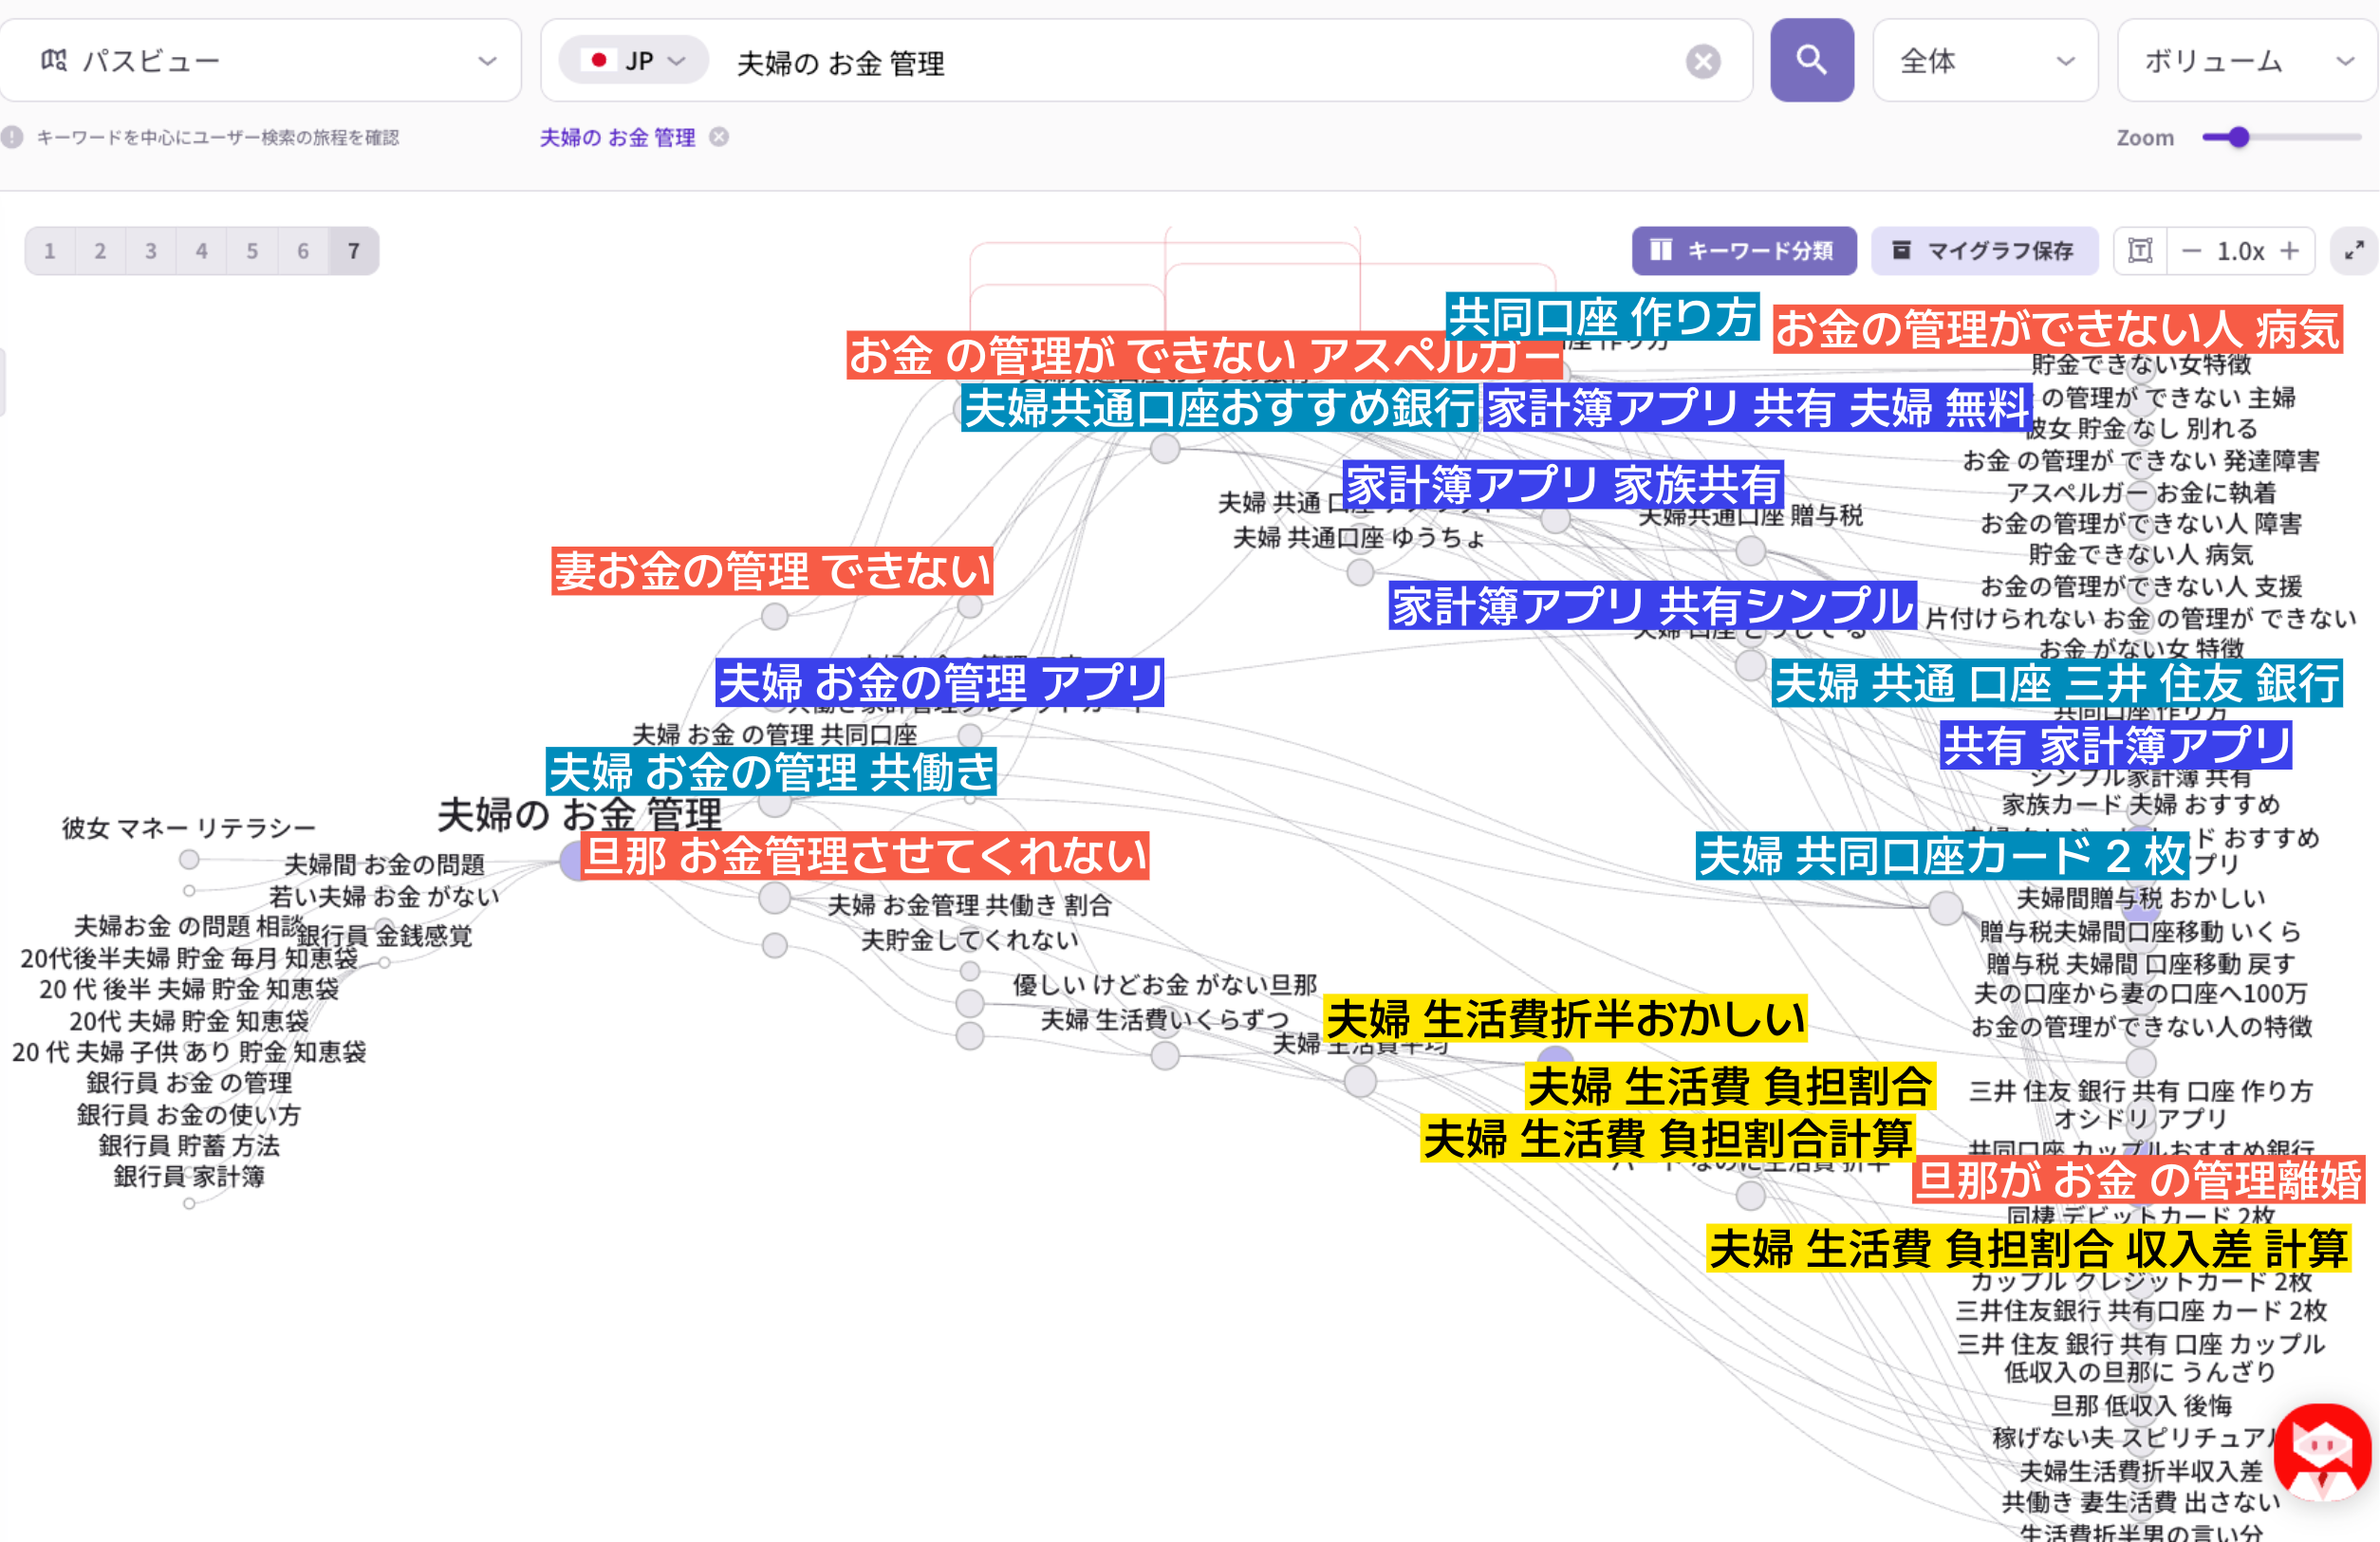Click the 家計簿アプリ 家族共有 keyword
This screenshot has height=1542, width=2380.
click(1563, 484)
